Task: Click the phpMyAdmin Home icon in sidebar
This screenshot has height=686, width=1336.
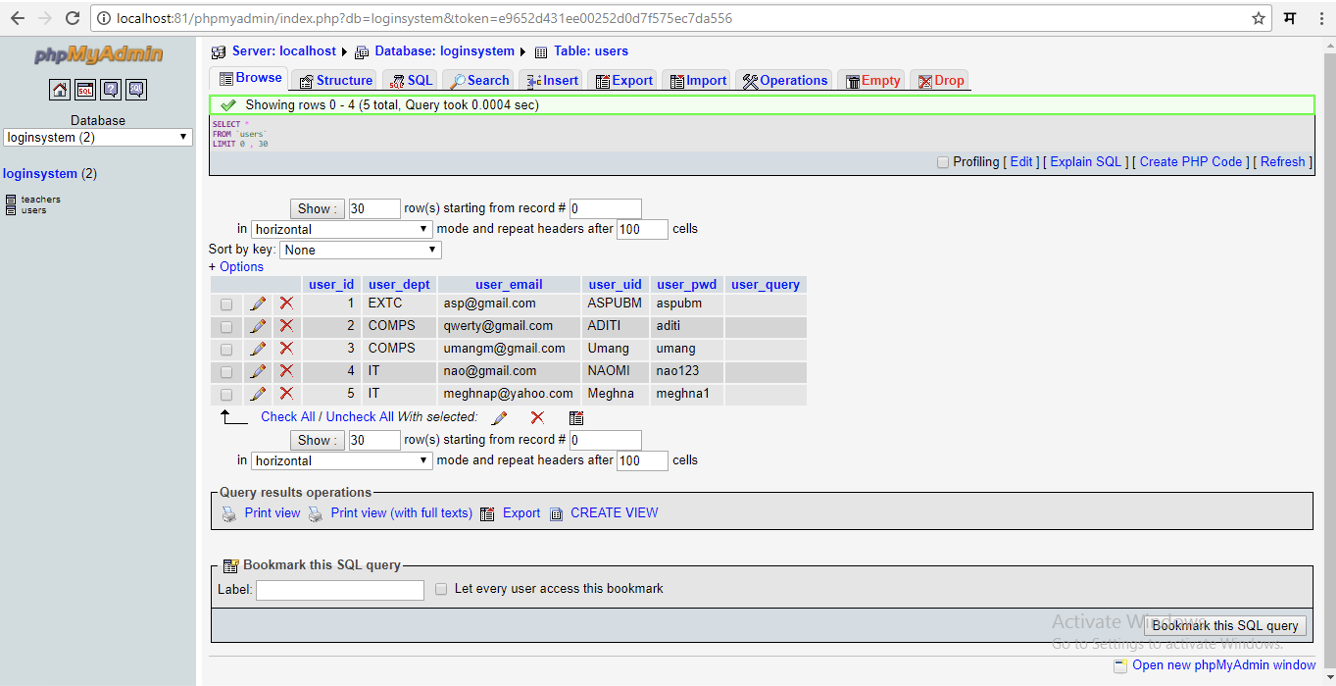Action: 60,90
